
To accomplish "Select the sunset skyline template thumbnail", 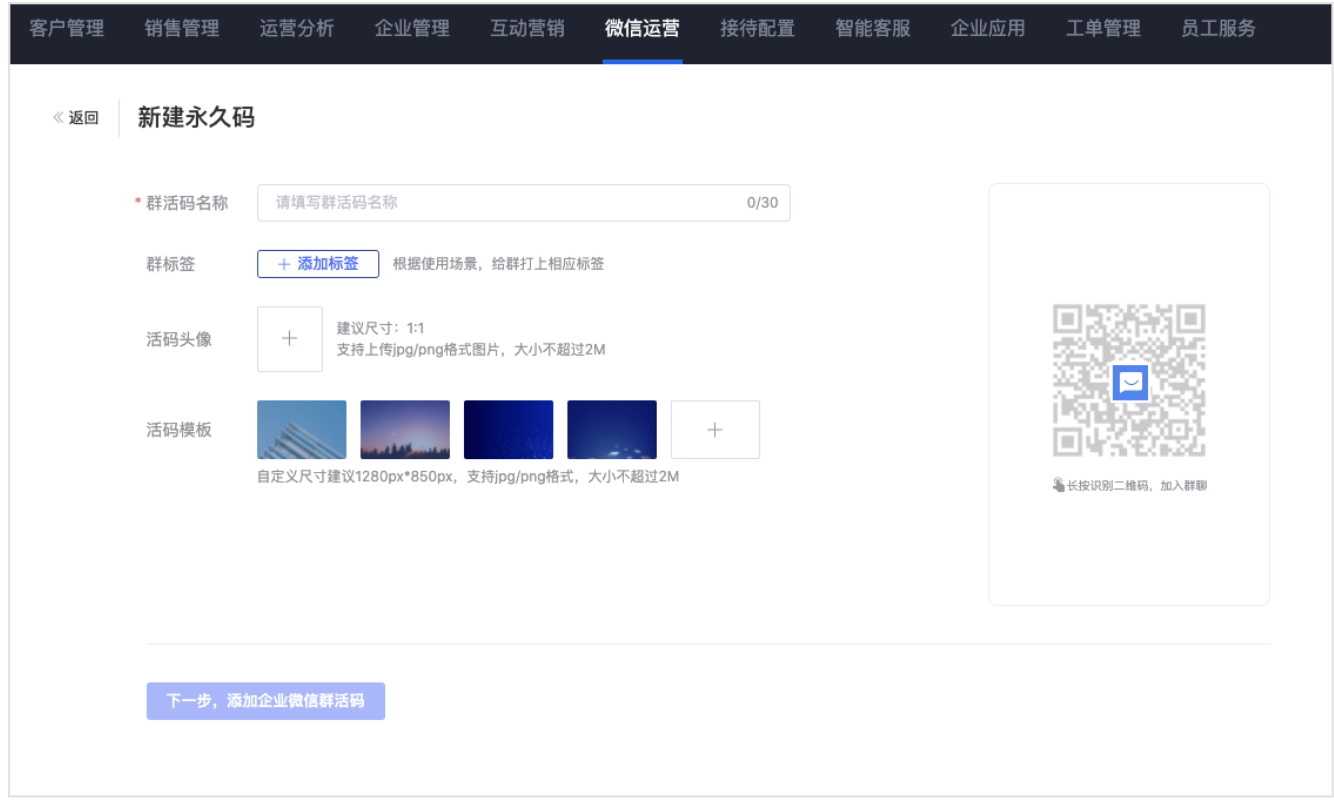I will point(405,430).
